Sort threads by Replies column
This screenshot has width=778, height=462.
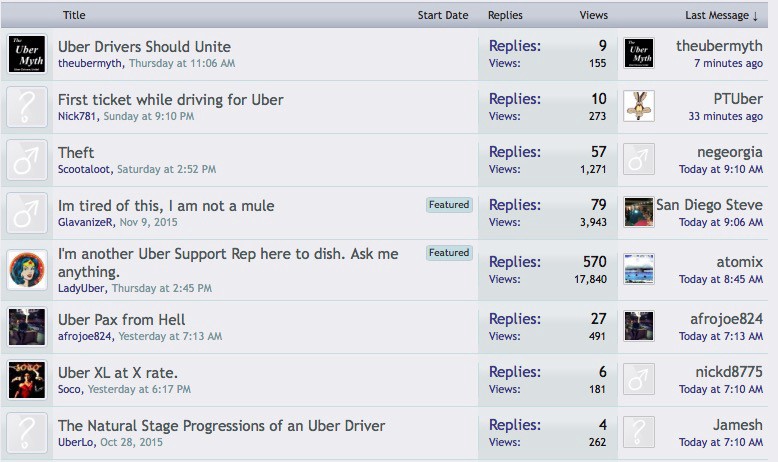505,15
